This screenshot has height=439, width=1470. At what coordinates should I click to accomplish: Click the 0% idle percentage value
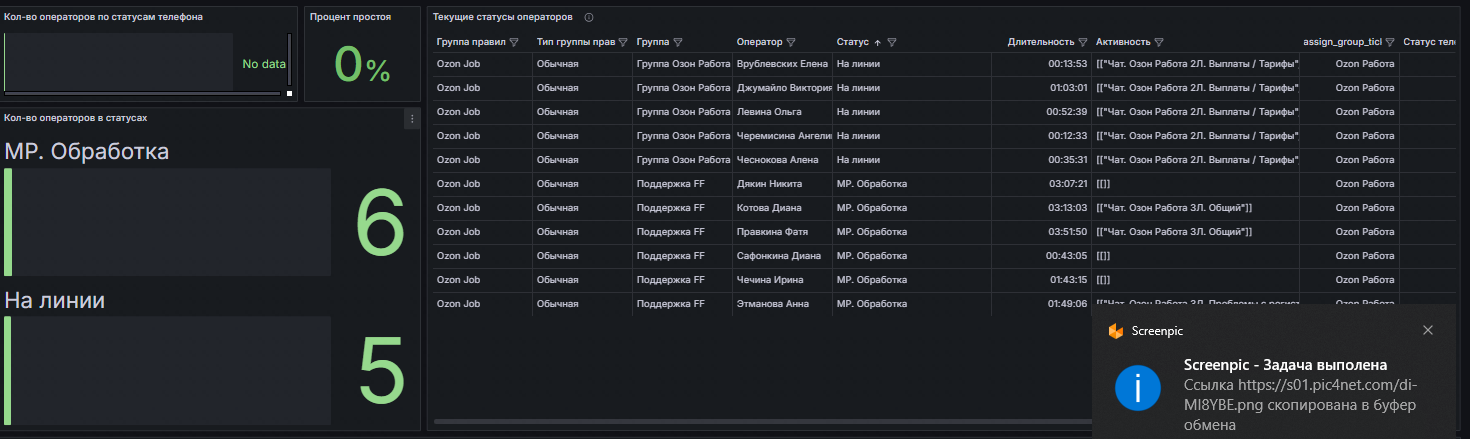(x=362, y=64)
